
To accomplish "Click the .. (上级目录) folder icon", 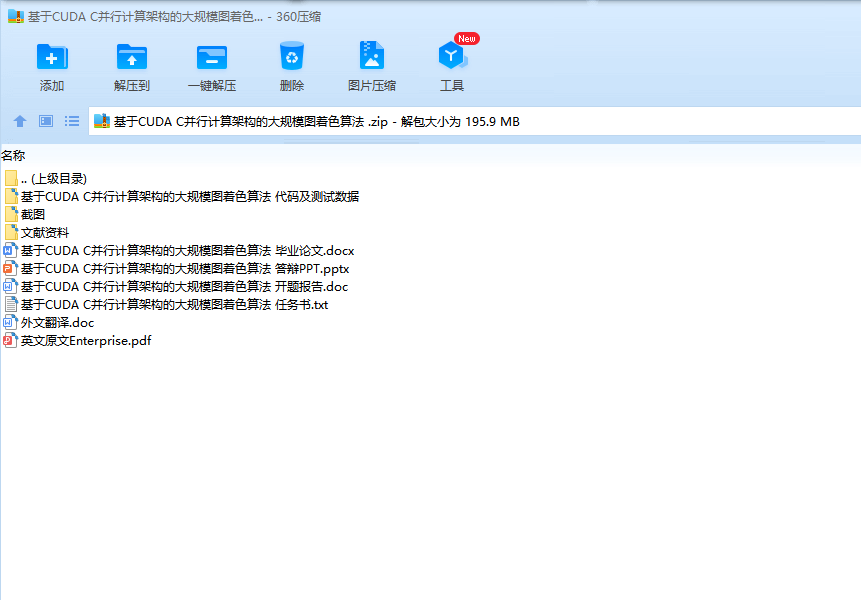I will [11, 178].
